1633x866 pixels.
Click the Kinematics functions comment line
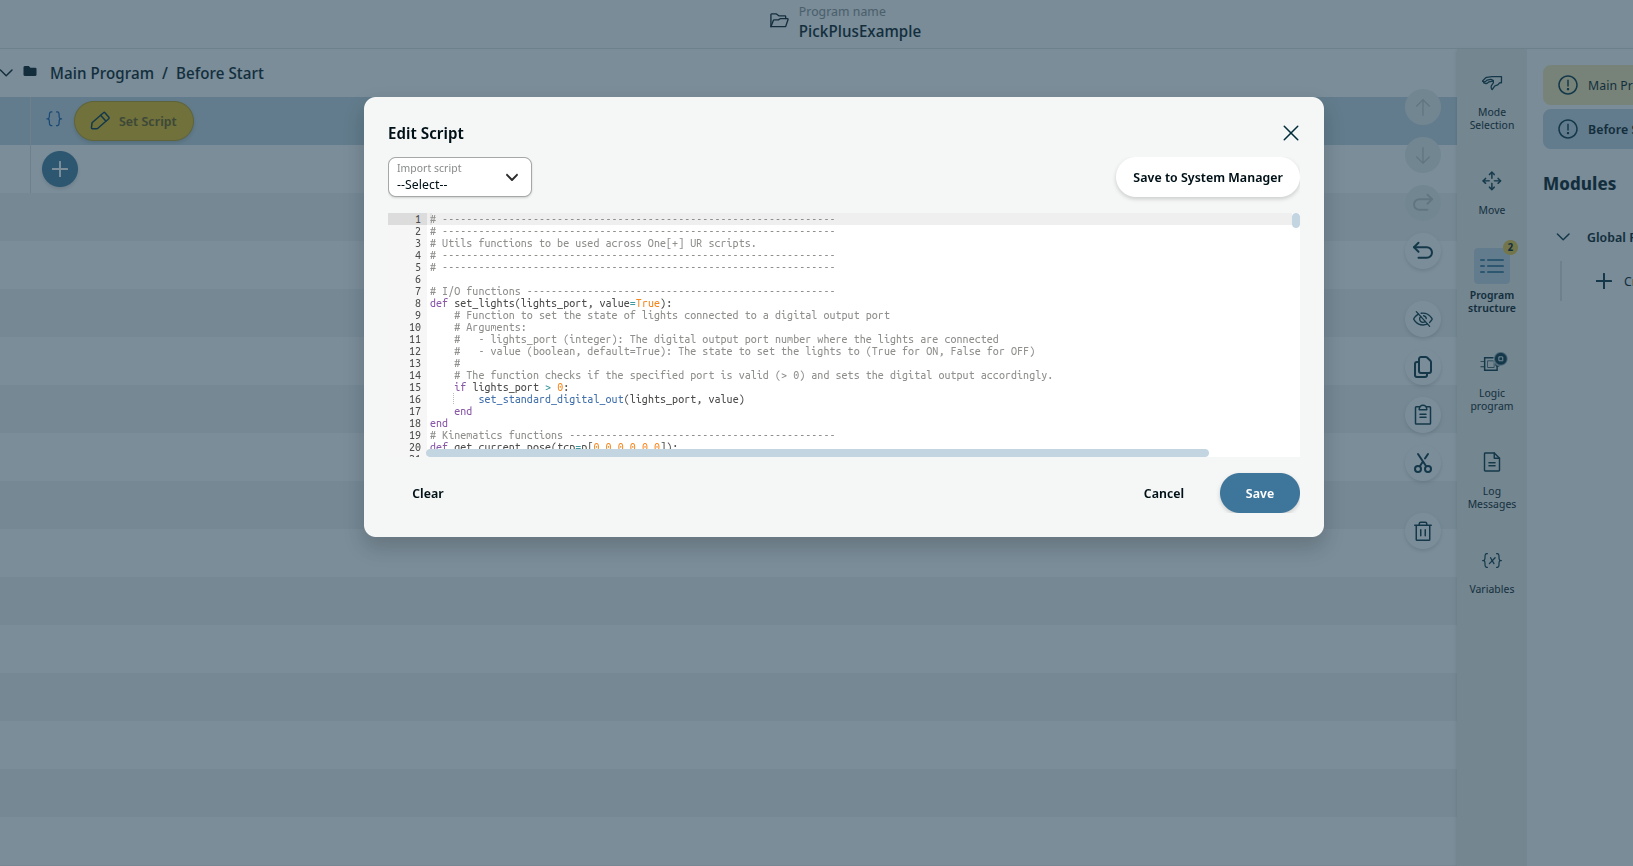(x=632, y=435)
